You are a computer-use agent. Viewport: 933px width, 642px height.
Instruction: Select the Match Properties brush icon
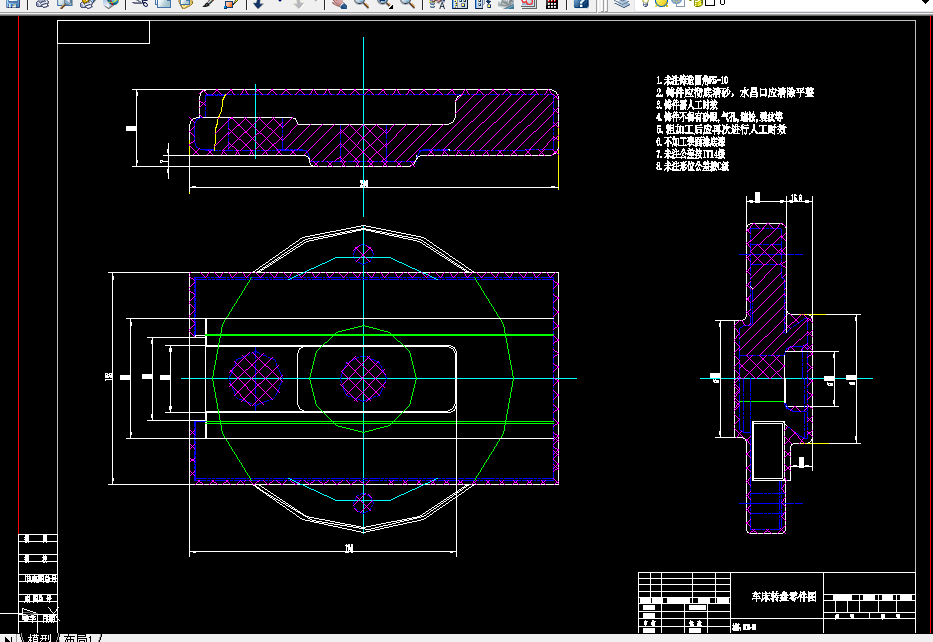(x=208, y=4)
